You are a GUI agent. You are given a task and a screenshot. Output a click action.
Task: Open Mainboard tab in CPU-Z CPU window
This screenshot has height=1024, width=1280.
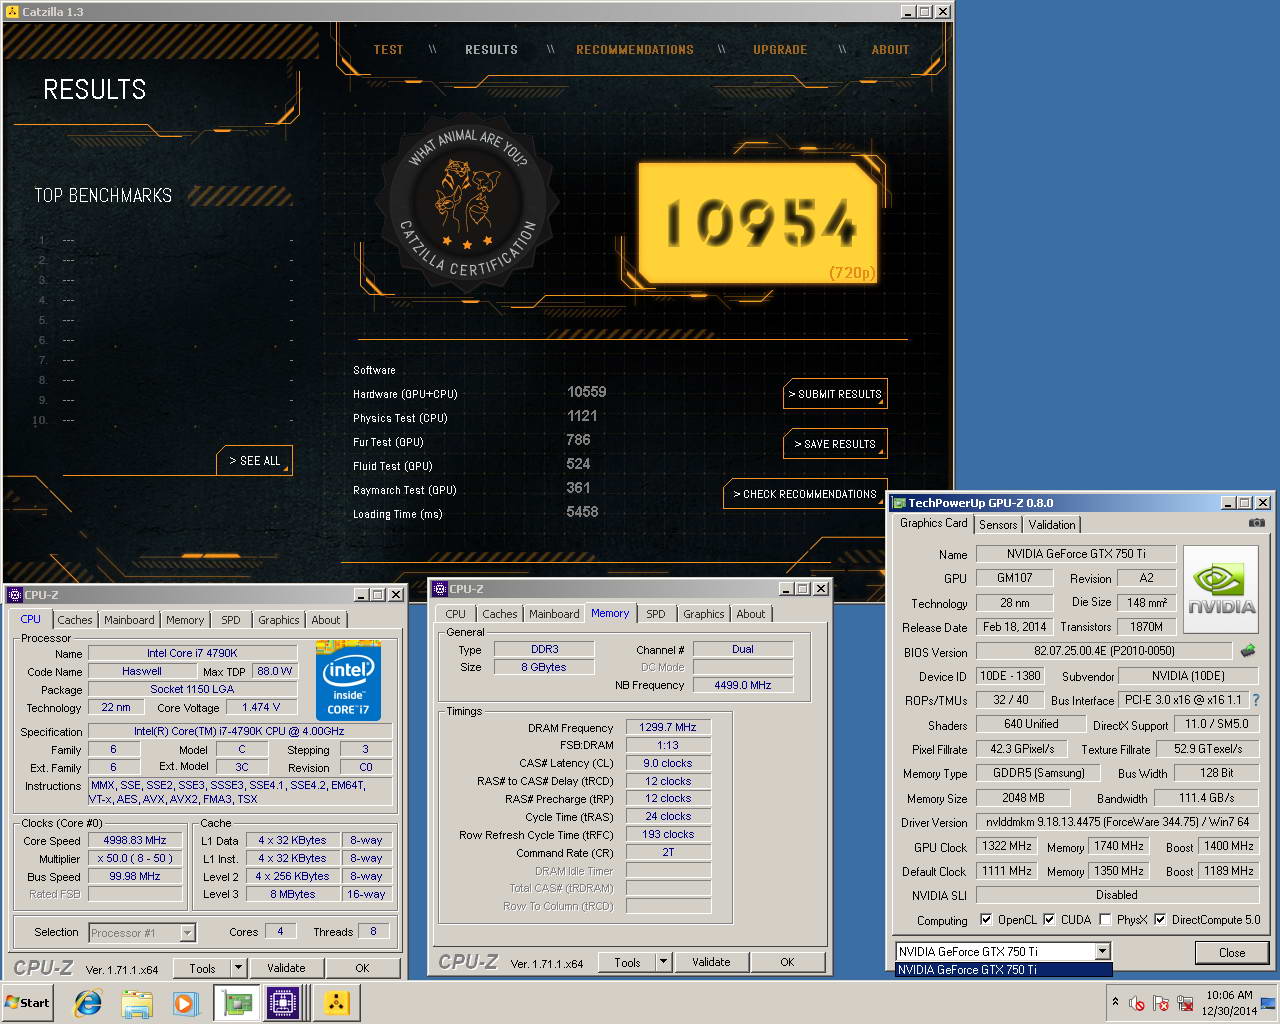pyautogui.click(x=129, y=620)
